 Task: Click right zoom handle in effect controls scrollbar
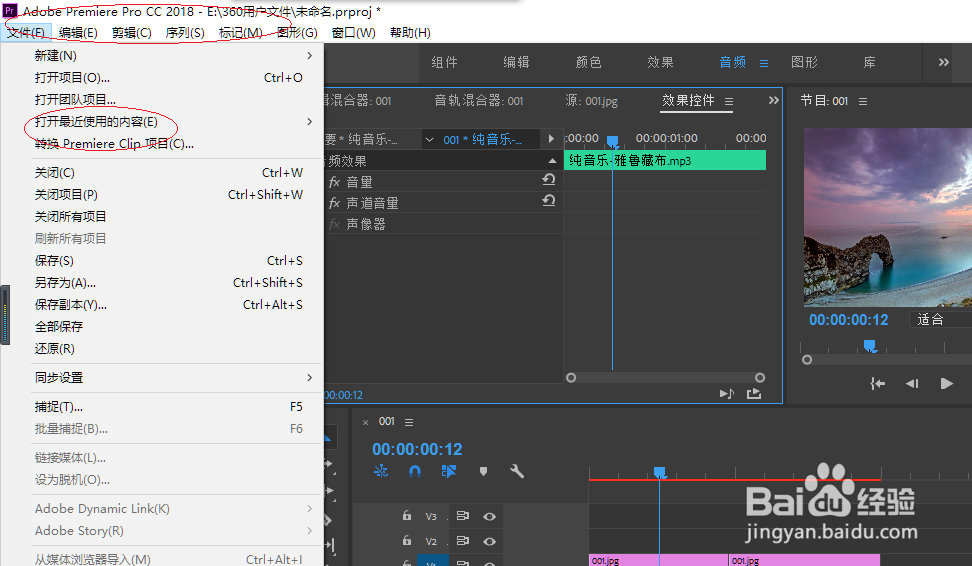760,378
